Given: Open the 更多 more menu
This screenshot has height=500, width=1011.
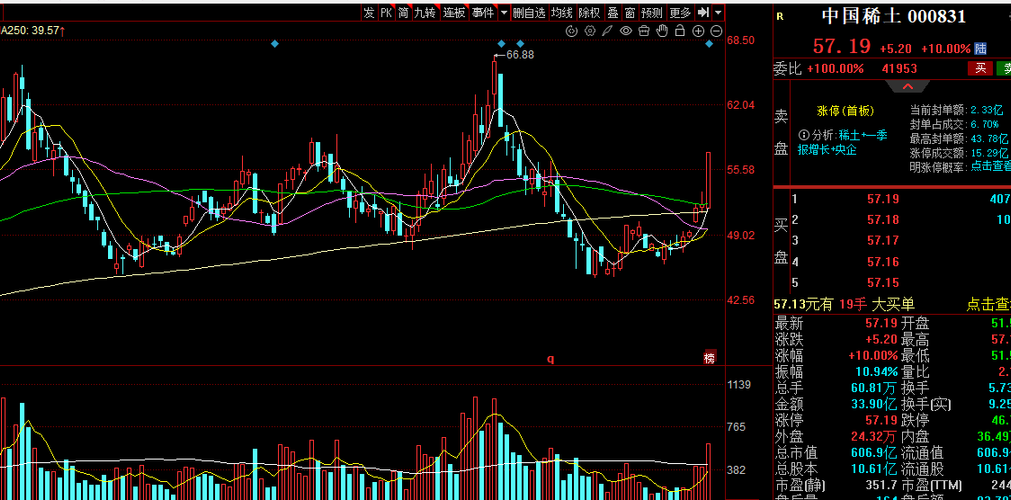Looking at the screenshot, I should (x=680, y=12).
